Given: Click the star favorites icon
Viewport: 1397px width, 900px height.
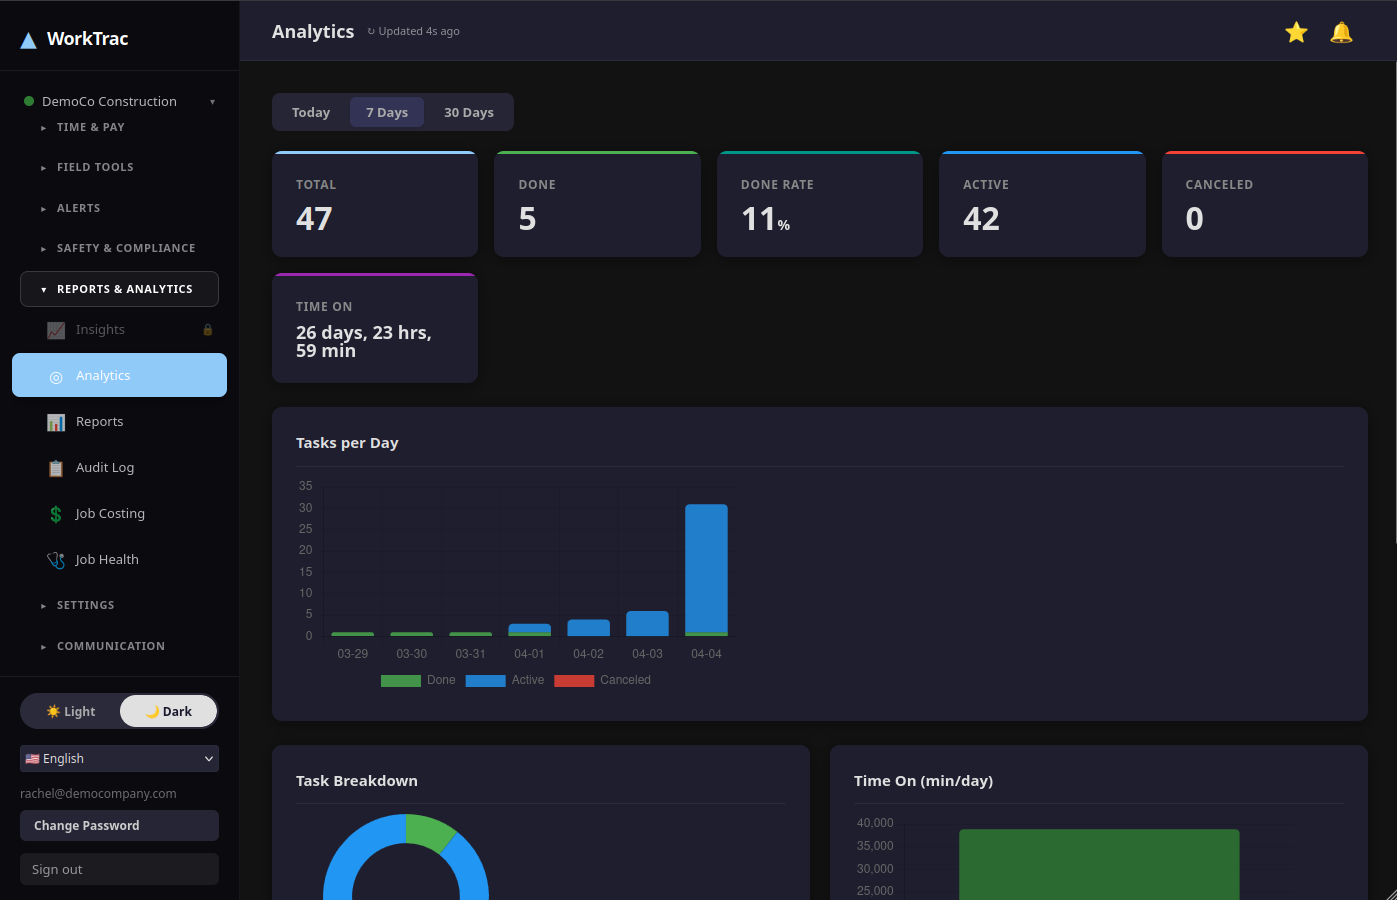Looking at the screenshot, I should coord(1296,32).
